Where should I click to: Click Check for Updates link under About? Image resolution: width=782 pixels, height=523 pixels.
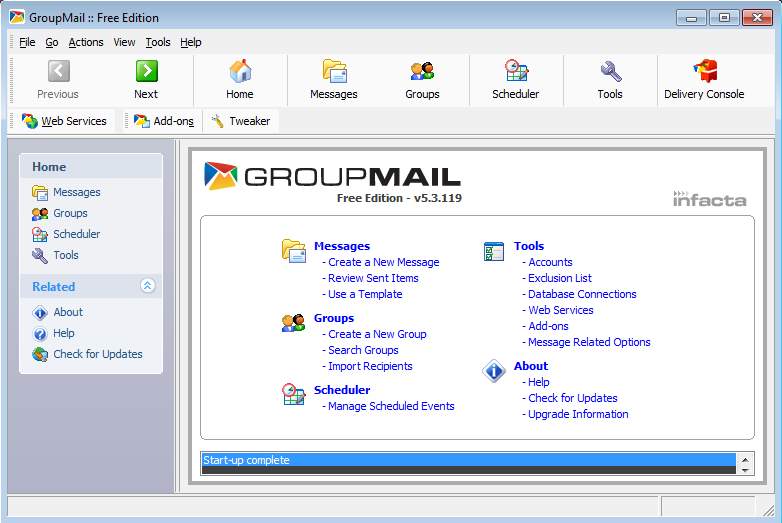click(x=573, y=398)
